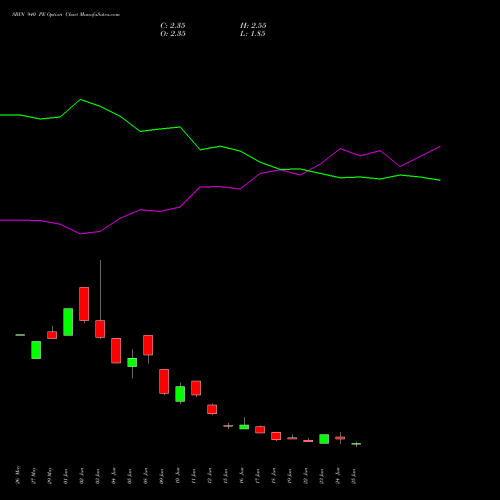Click the high value H: 2.55
Viewport: 500px width, 500px height.
[253, 26]
